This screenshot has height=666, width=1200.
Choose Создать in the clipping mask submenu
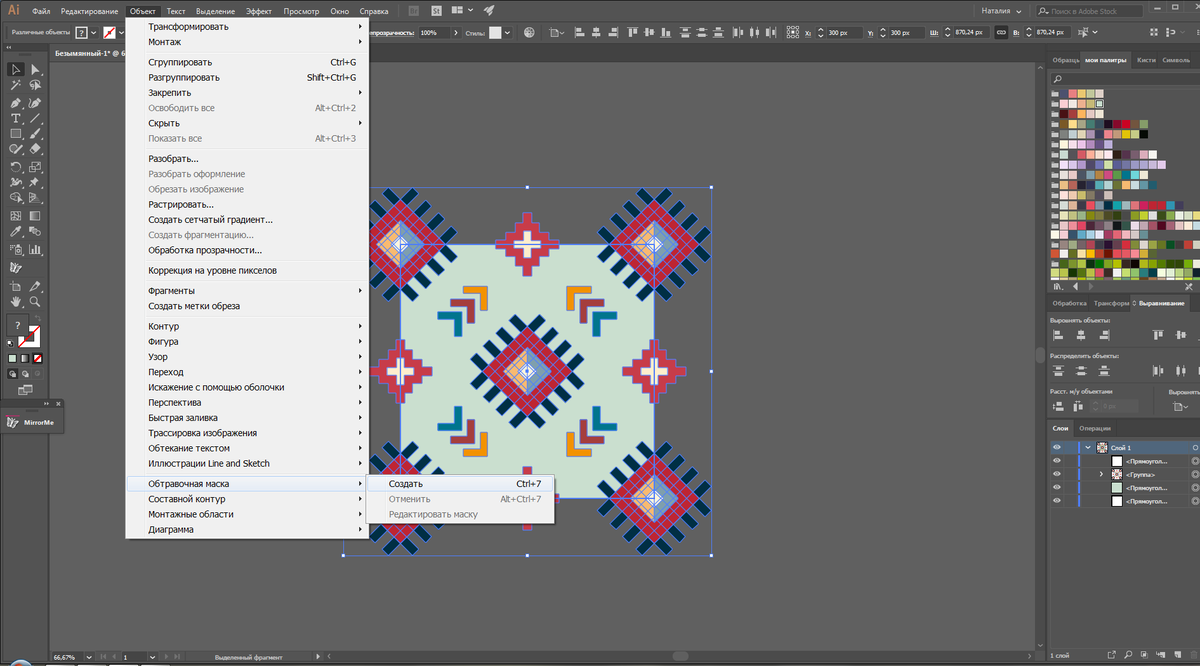(x=406, y=484)
